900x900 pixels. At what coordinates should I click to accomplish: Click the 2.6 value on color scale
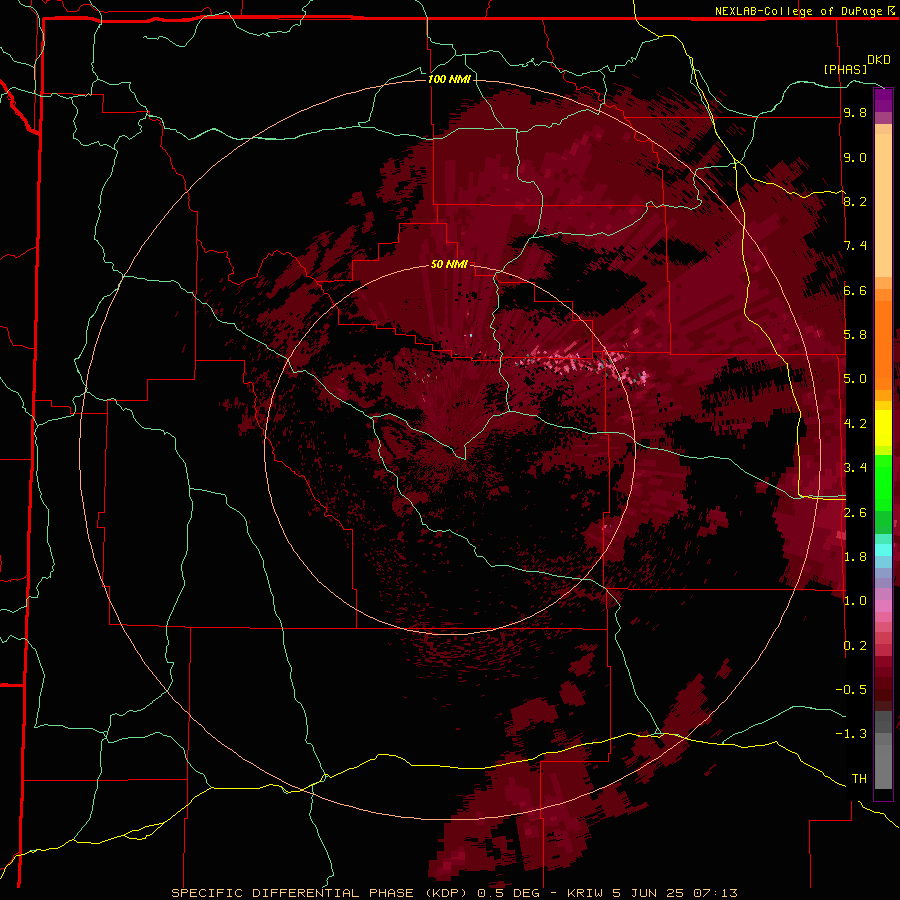pos(855,513)
